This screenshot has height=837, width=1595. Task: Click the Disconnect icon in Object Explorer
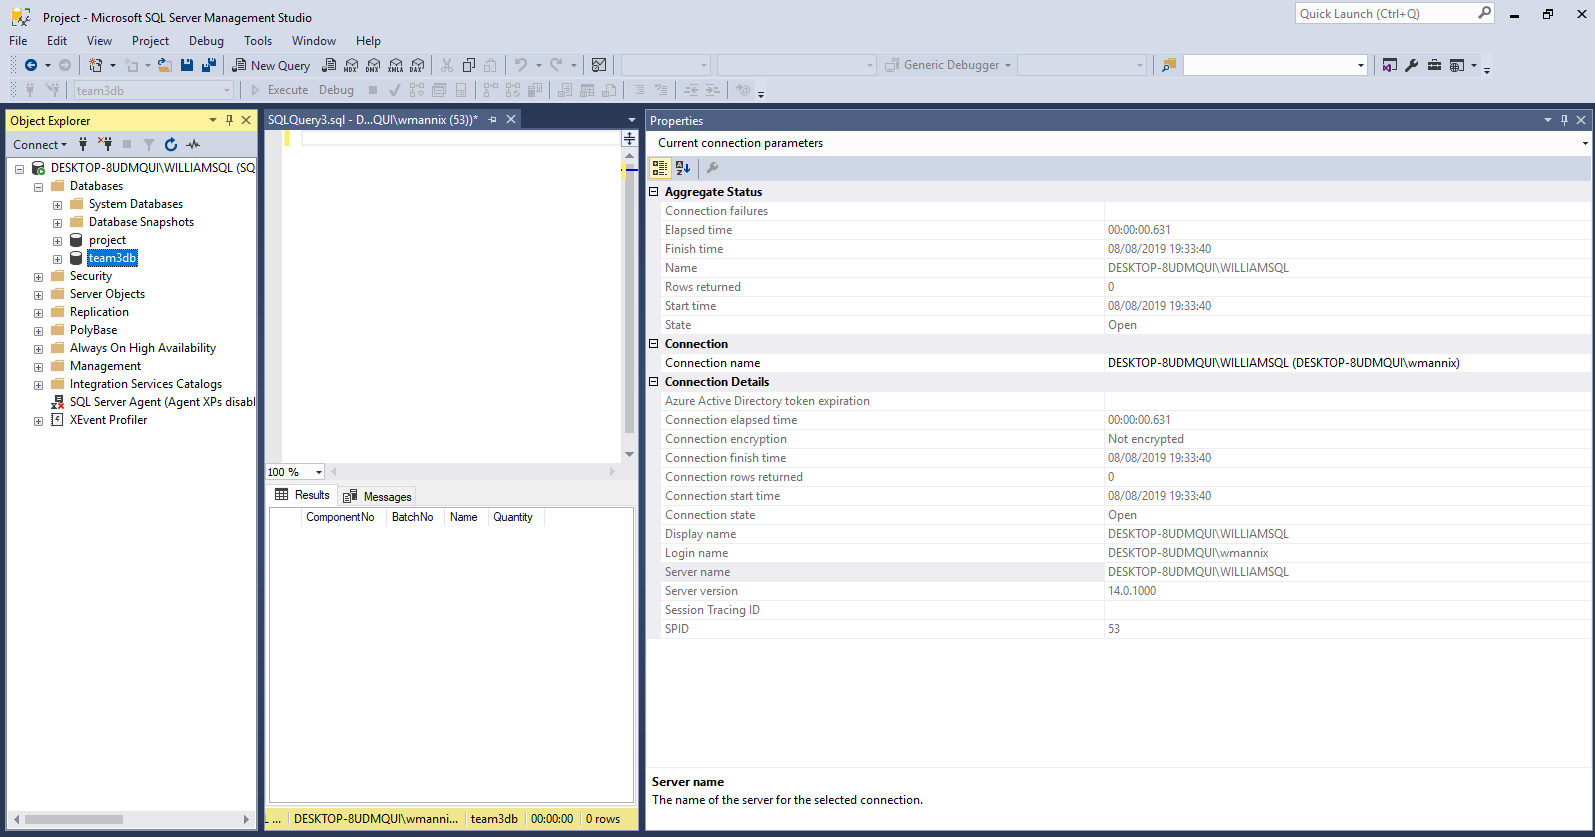click(x=105, y=144)
